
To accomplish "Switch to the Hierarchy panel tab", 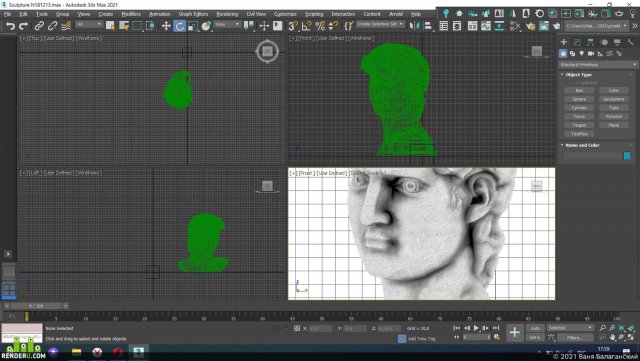I will coord(590,42).
